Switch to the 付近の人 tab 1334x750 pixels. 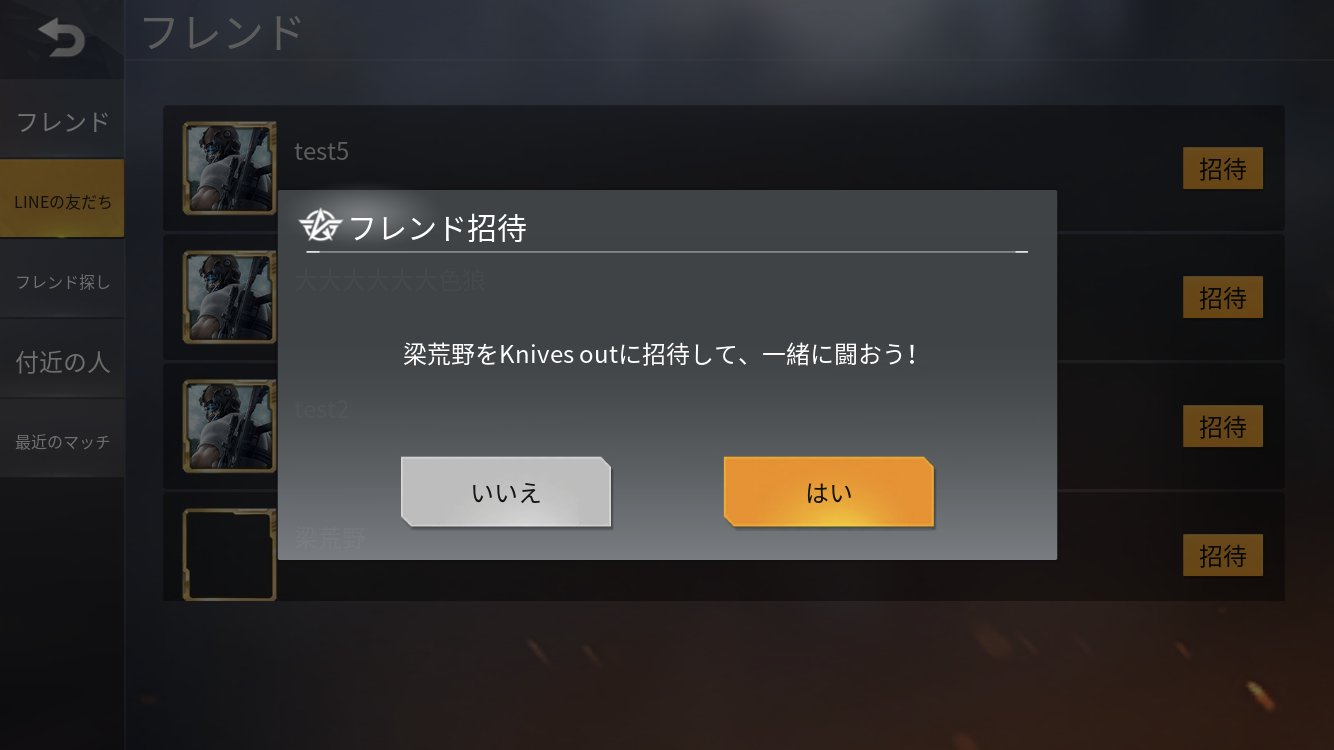coord(62,361)
